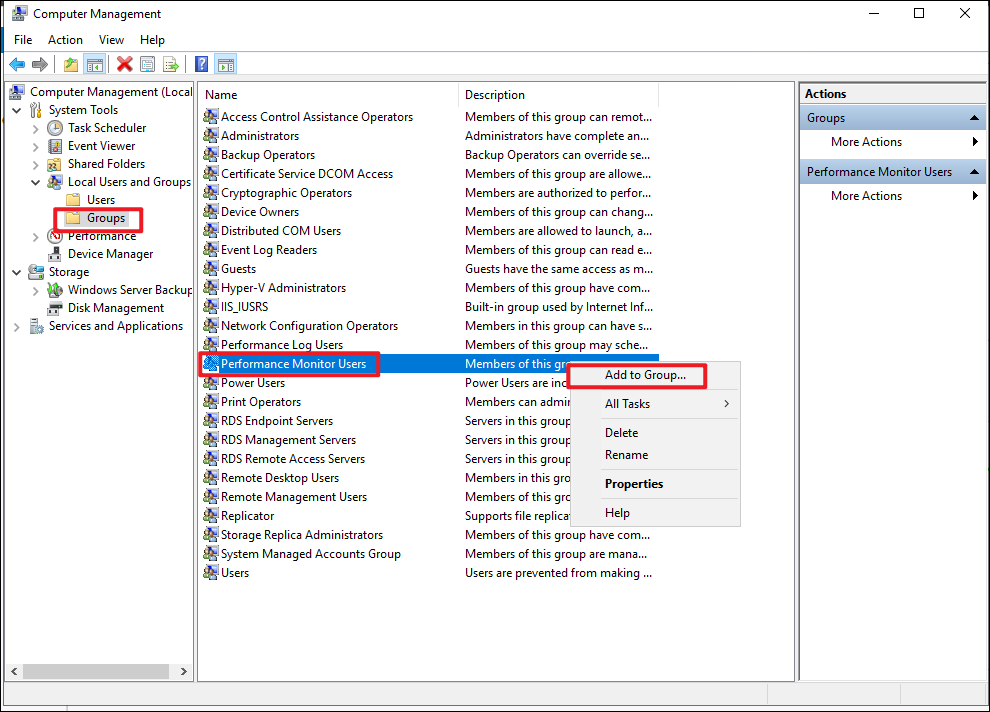The height and width of the screenshot is (712, 990).
Task: Click the Properties toolbar icon
Action: click(147, 64)
